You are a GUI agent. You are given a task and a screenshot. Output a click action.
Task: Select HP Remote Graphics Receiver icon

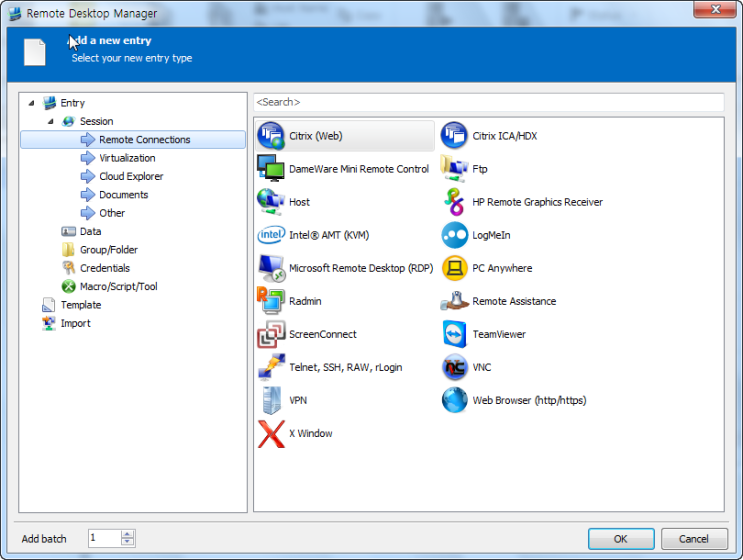(x=454, y=202)
